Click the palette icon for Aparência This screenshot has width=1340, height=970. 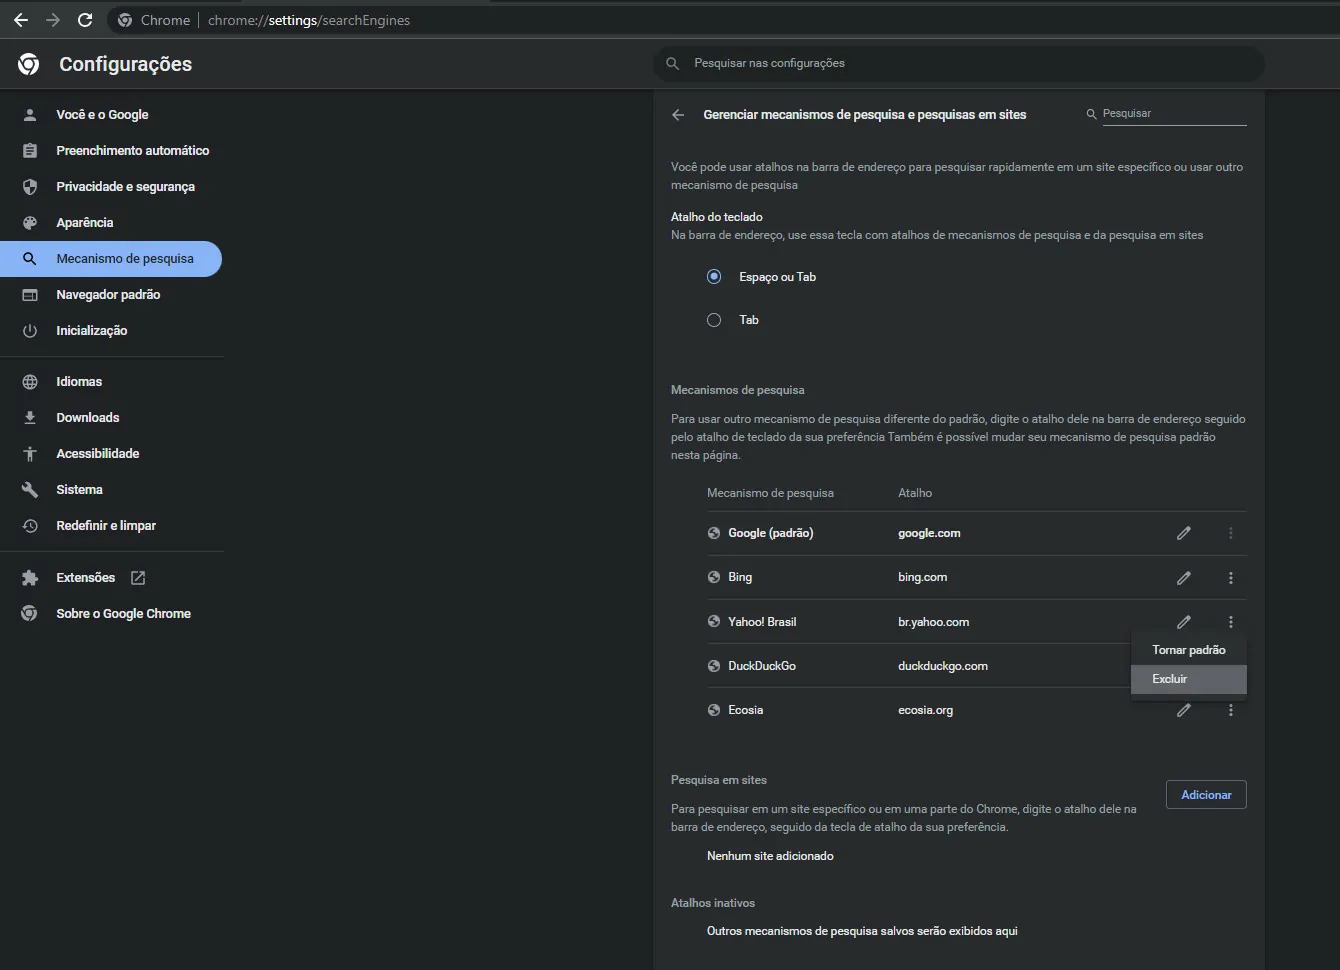(30, 223)
